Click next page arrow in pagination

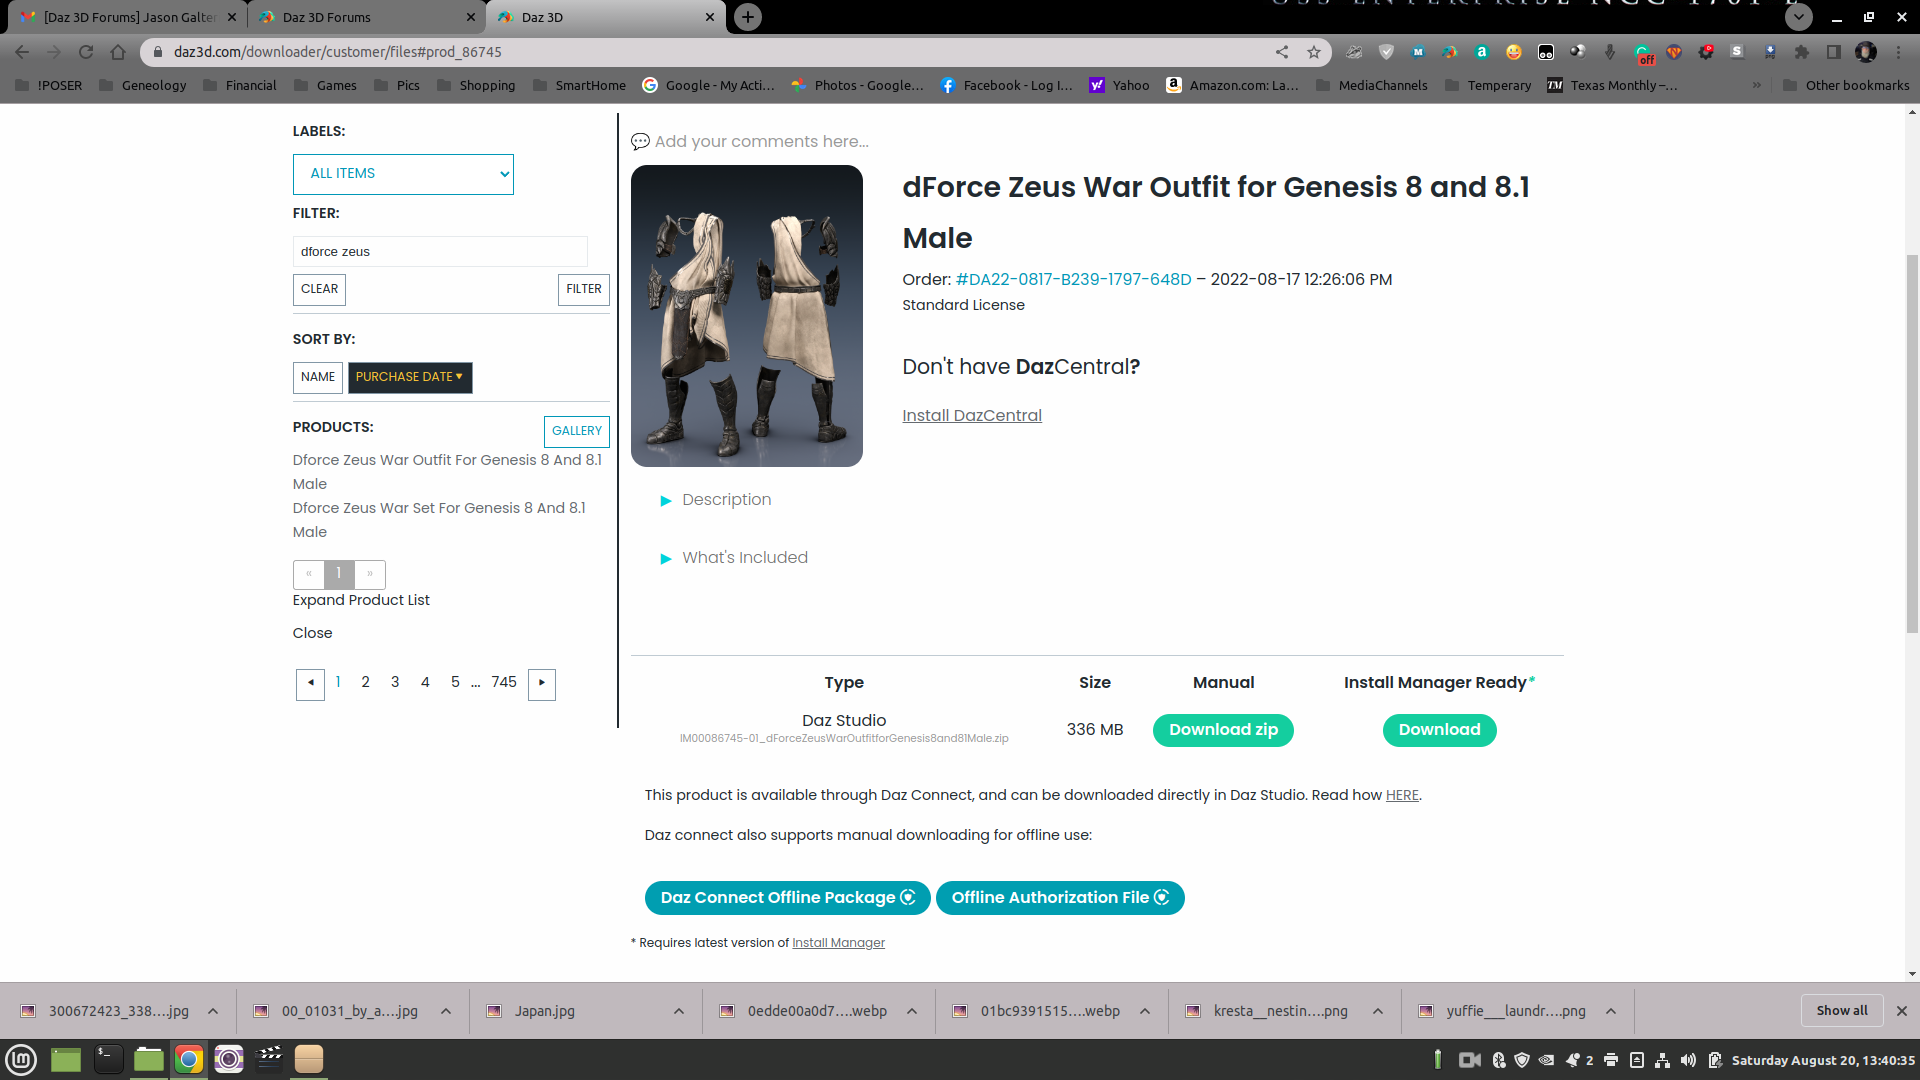click(x=542, y=683)
